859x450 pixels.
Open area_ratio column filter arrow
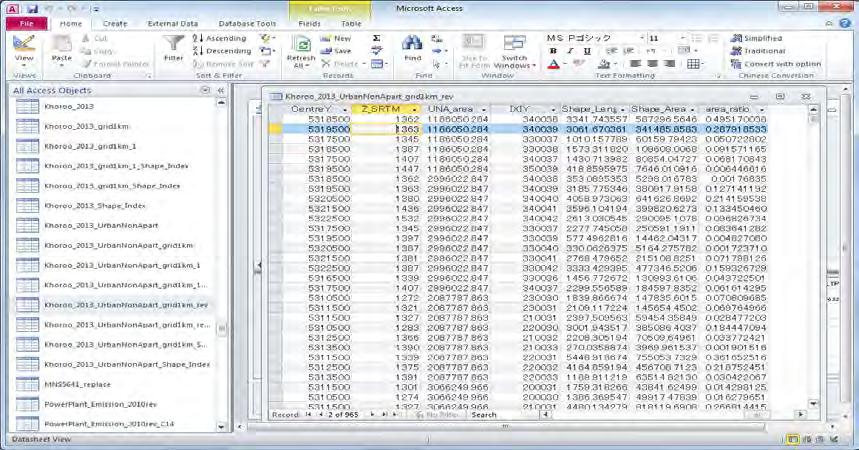pos(761,109)
